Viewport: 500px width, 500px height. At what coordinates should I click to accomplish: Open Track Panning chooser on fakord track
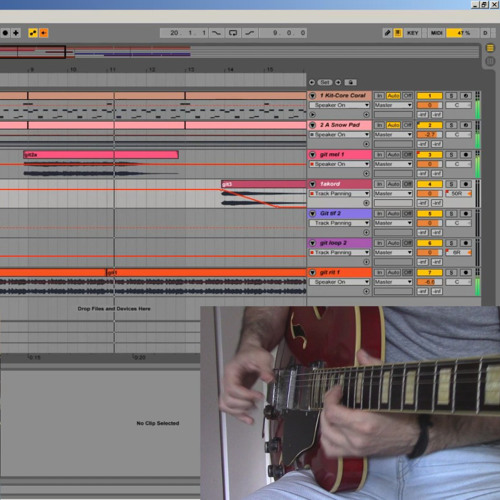click(x=339, y=194)
